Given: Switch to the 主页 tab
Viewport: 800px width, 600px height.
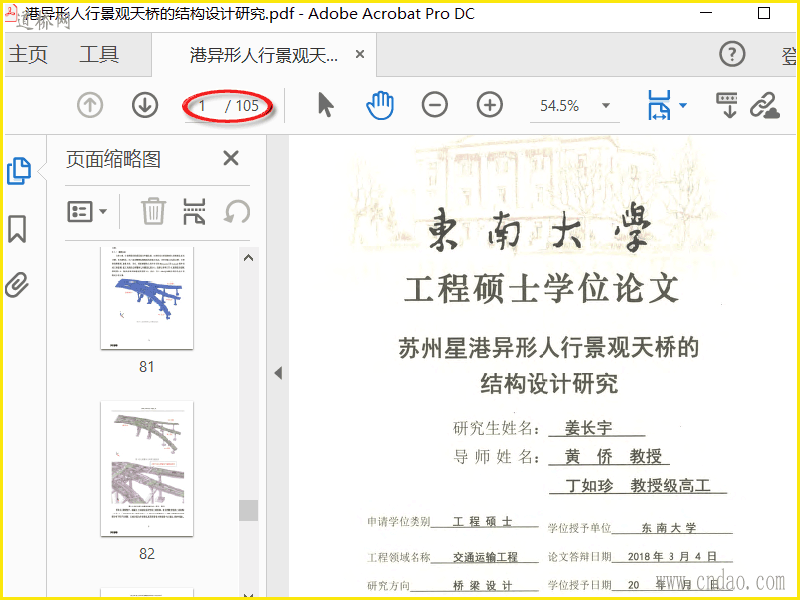Looking at the screenshot, I should (28, 54).
